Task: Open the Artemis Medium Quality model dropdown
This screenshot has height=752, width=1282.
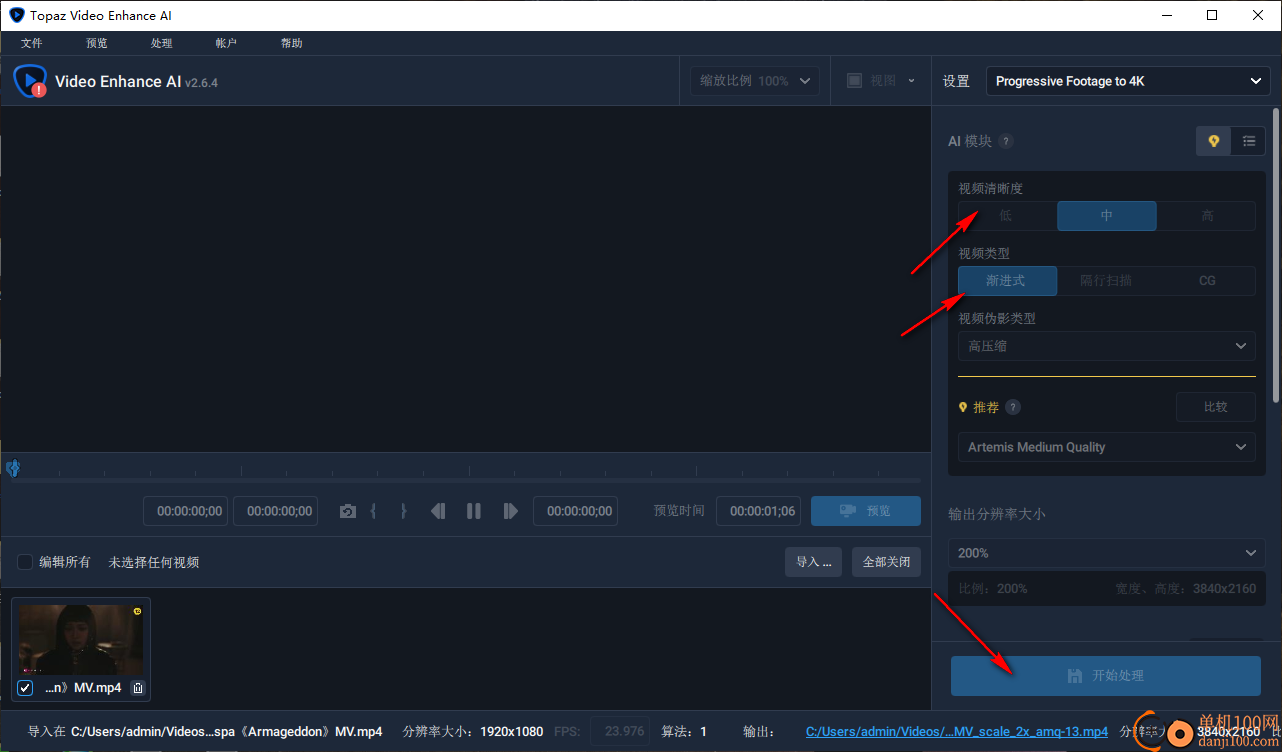Action: 1107,447
